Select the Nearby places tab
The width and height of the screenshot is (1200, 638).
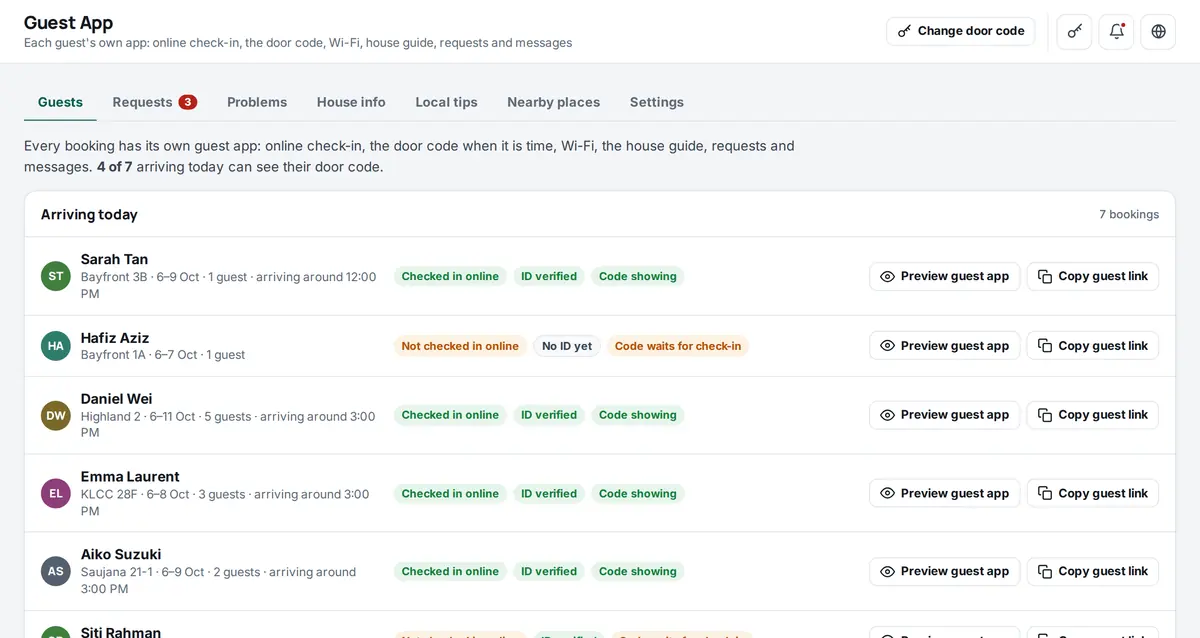tap(553, 102)
